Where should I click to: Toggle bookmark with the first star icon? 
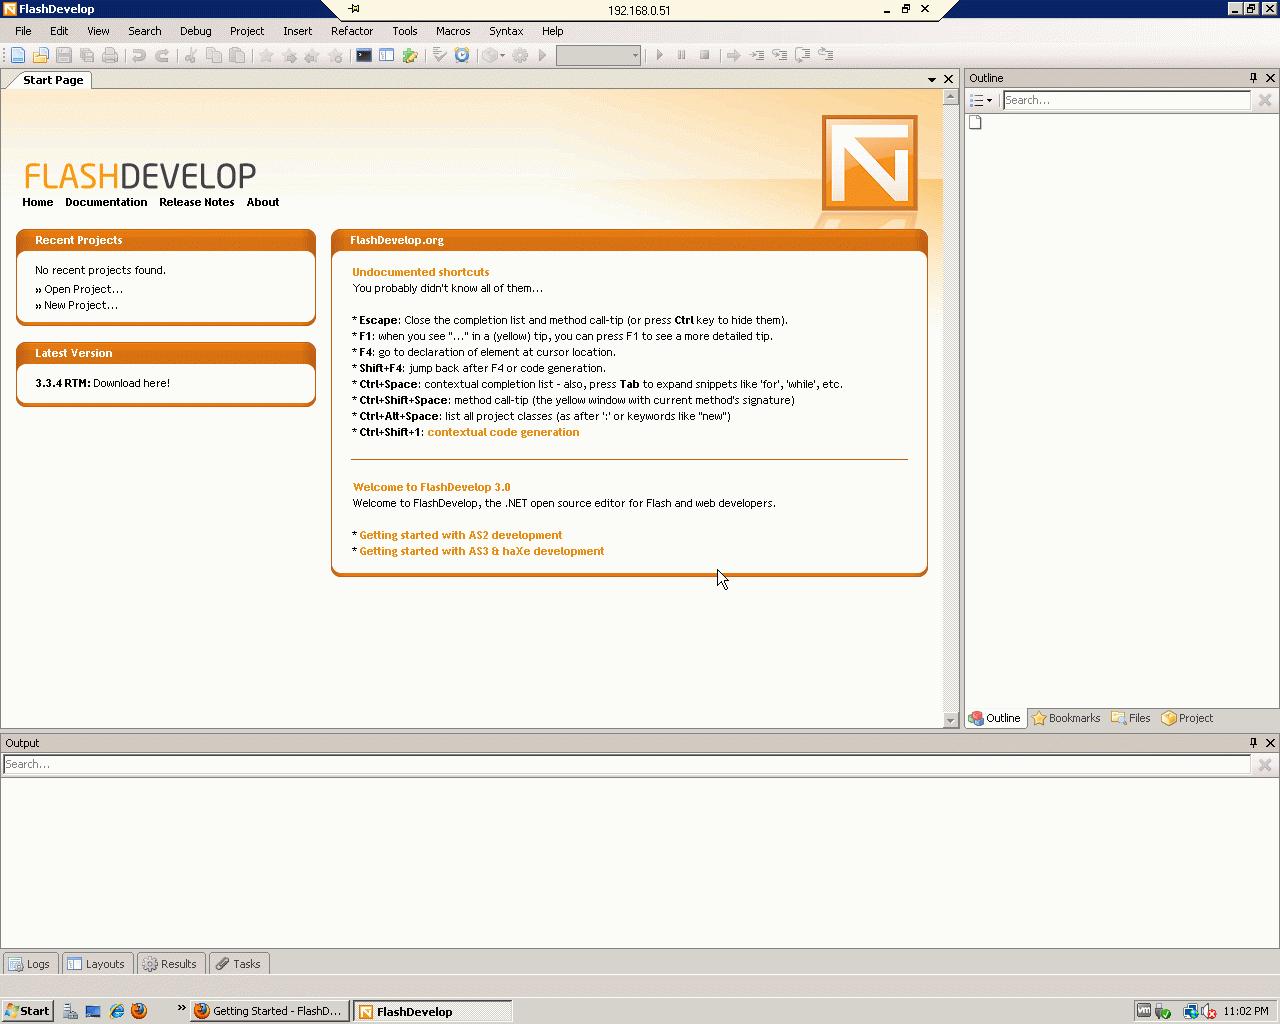click(x=266, y=55)
